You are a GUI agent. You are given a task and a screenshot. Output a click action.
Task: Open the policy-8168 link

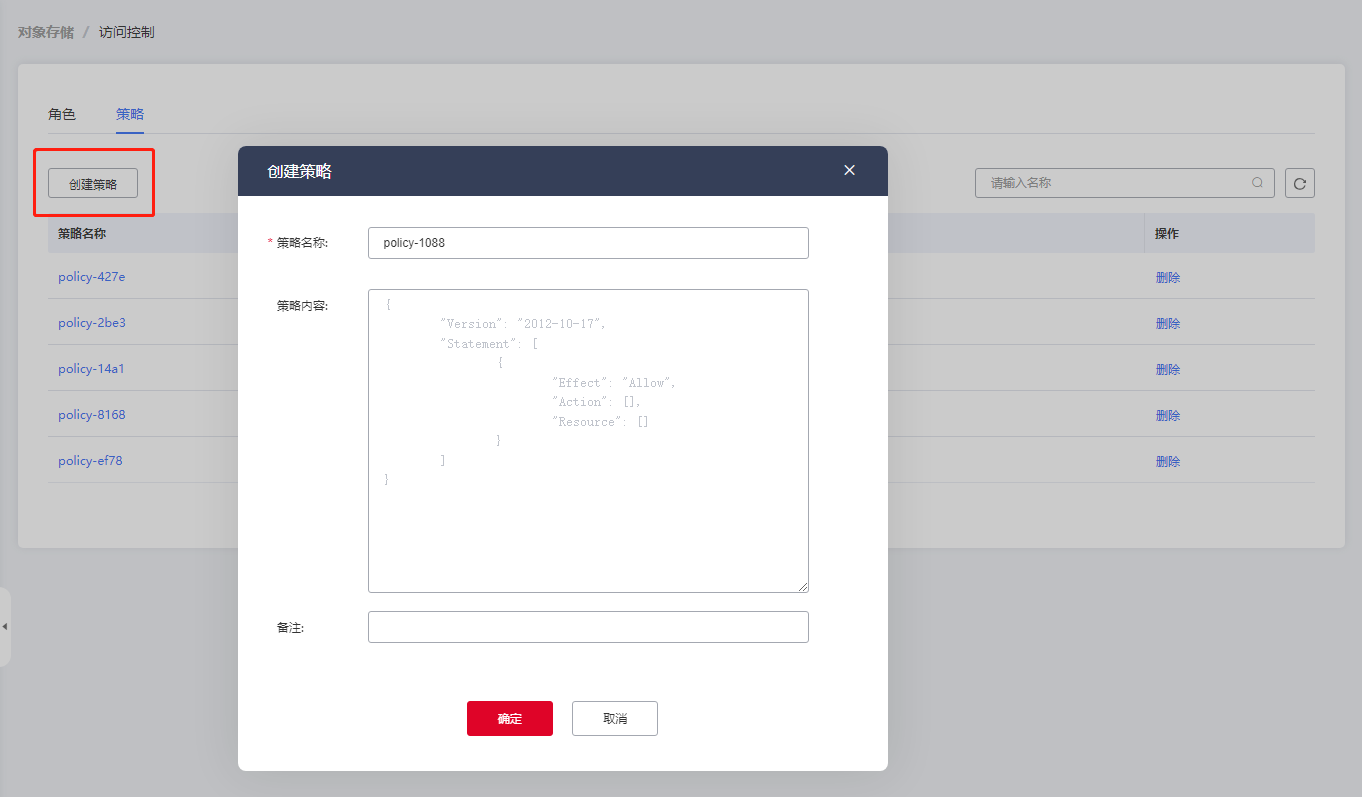point(92,415)
